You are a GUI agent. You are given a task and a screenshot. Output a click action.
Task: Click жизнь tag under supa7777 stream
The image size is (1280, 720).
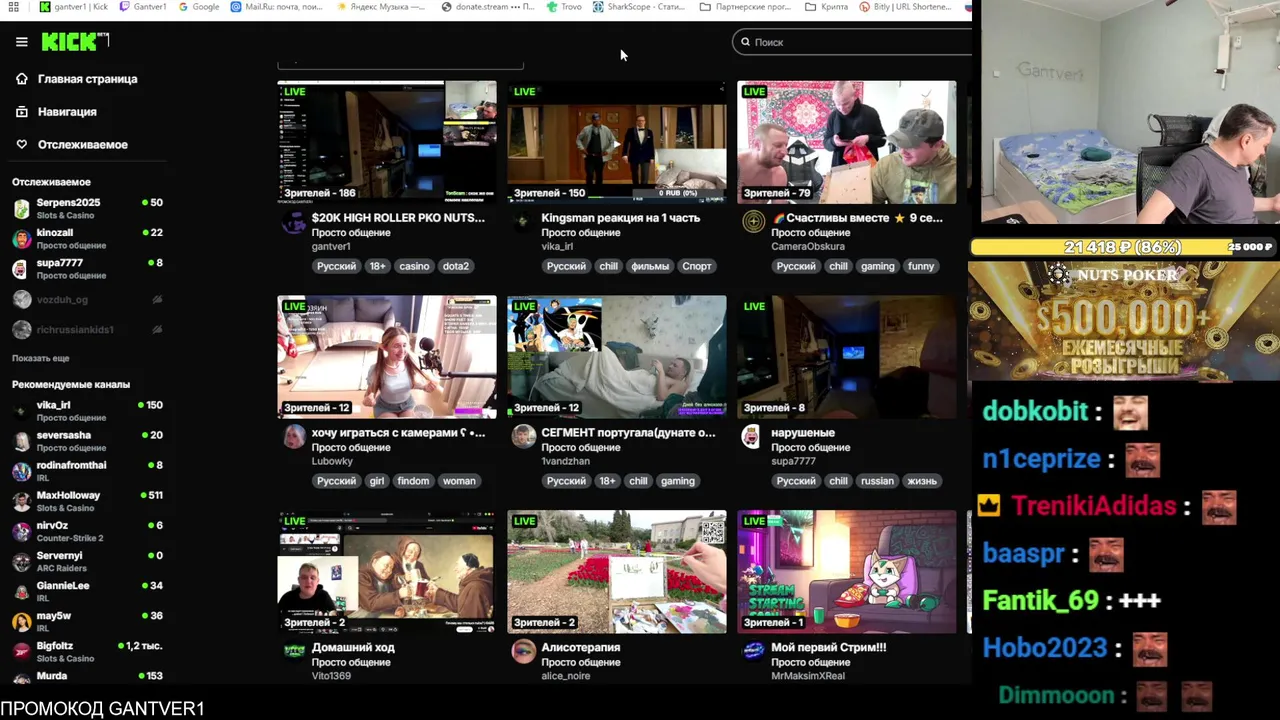point(922,481)
